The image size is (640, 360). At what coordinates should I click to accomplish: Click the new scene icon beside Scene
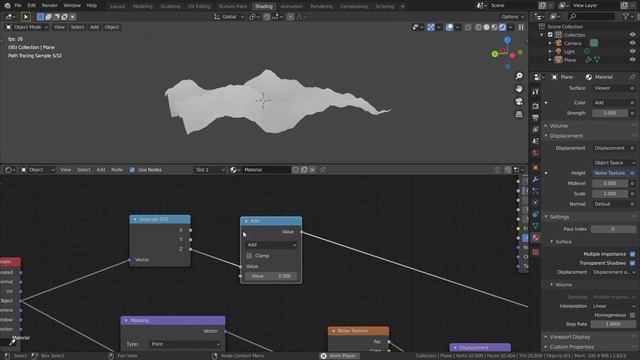click(542, 5)
